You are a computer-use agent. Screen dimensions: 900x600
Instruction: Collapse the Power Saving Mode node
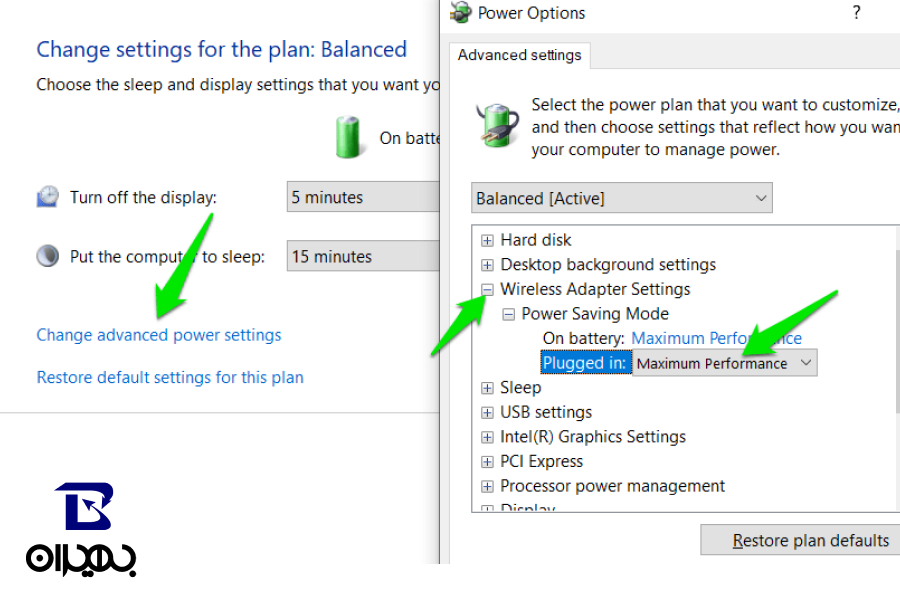click(x=508, y=314)
